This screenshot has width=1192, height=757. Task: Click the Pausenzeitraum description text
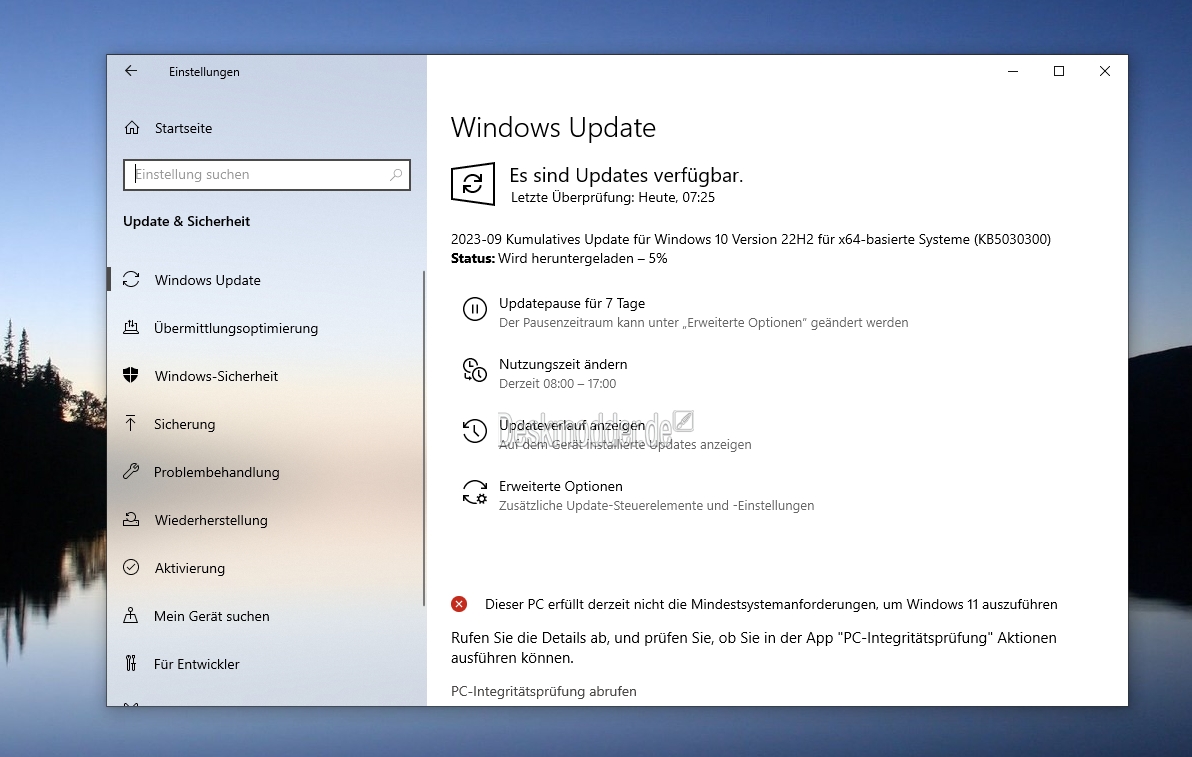703,323
